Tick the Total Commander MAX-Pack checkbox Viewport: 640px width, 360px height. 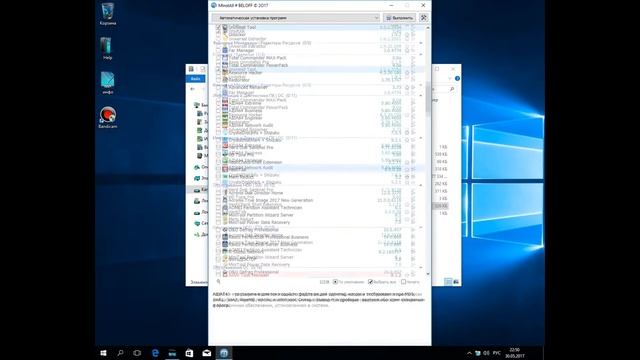point(218,58)
